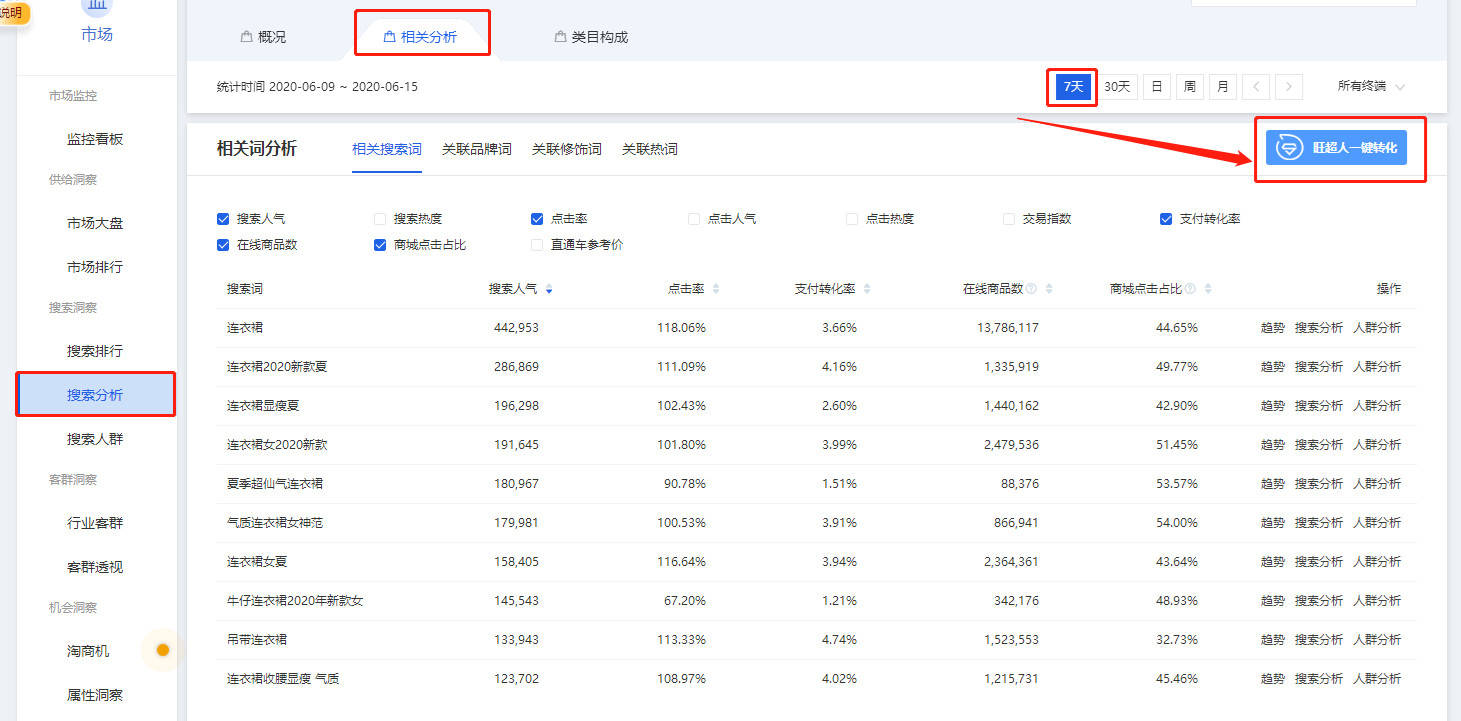Click the 旺超人一键转化 button

tap(1336, 148)
